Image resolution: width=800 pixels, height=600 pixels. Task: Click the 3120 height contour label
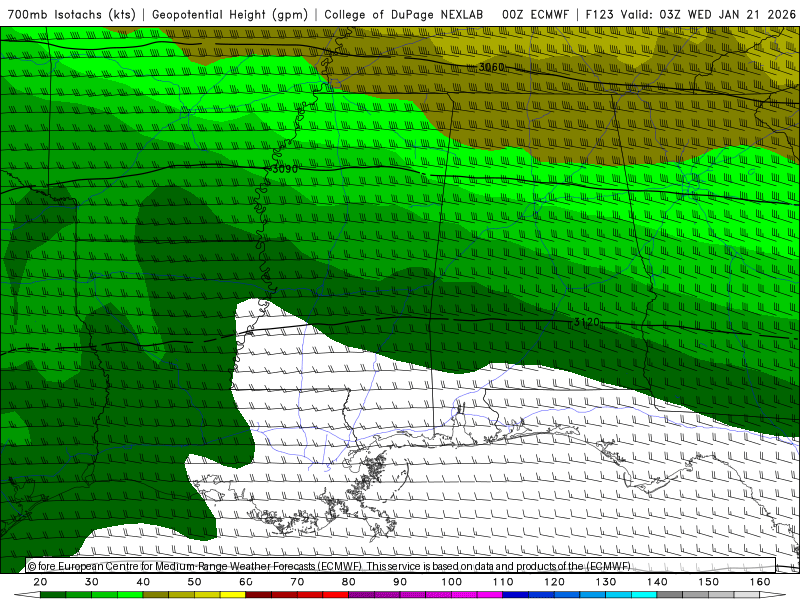(x=587, y=322)
